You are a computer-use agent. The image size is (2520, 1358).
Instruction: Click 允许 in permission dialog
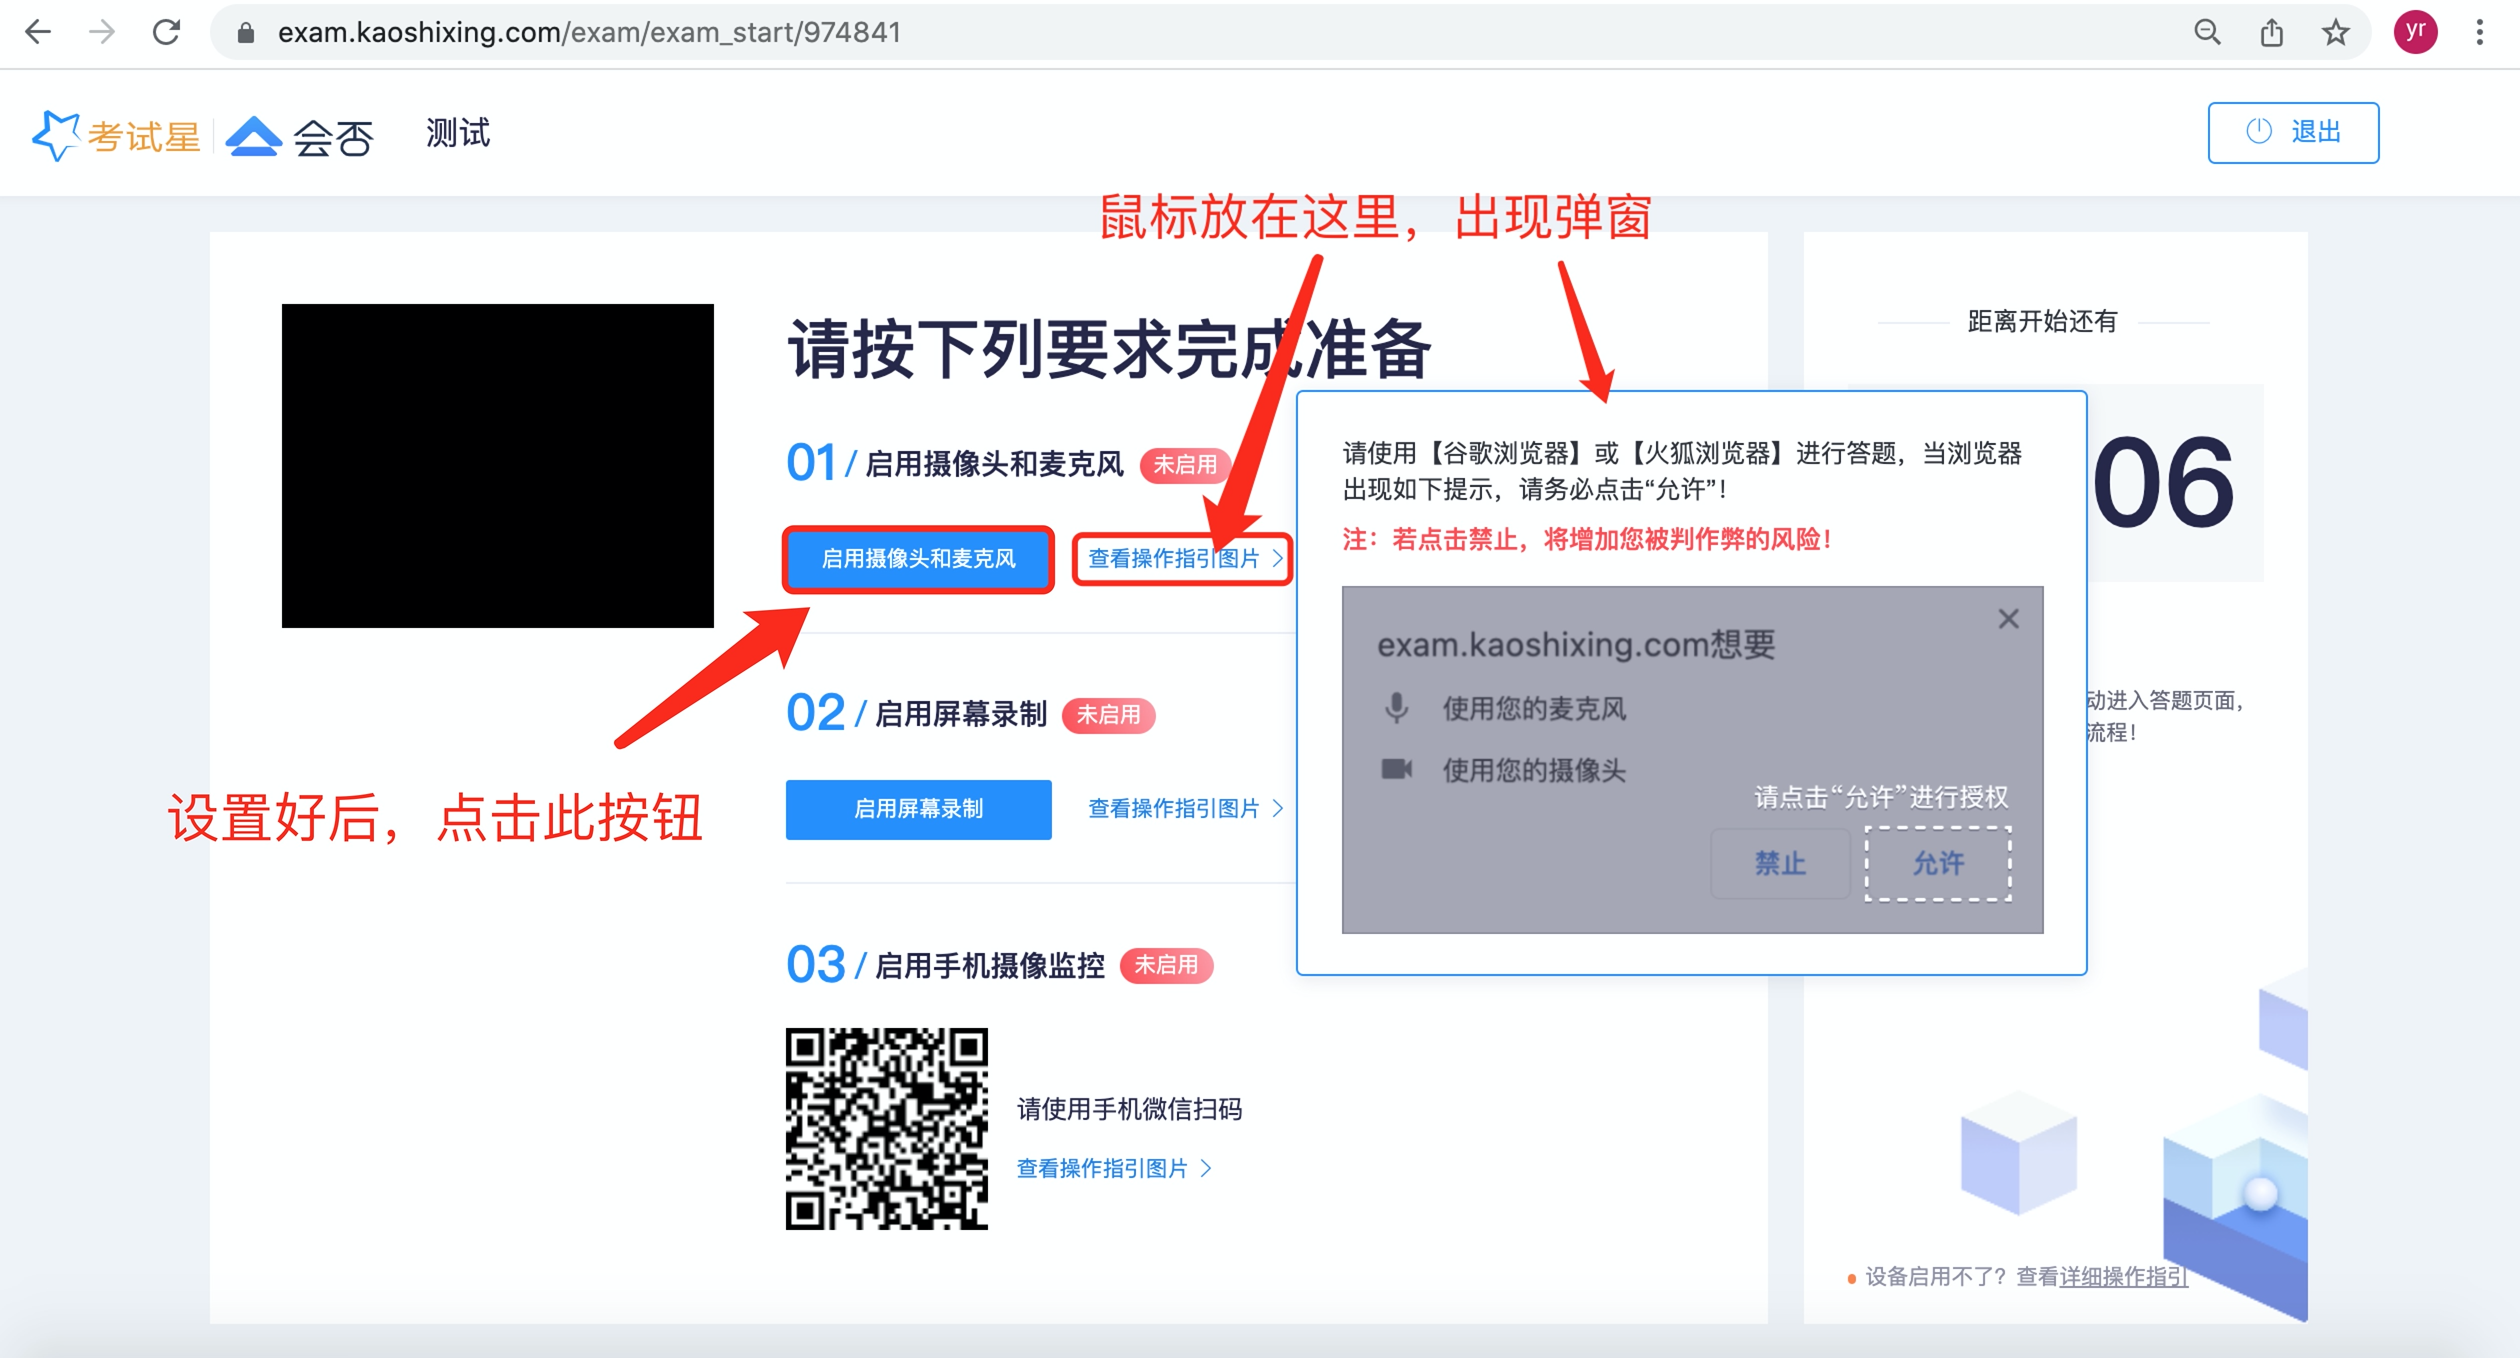pos(1937,863)
